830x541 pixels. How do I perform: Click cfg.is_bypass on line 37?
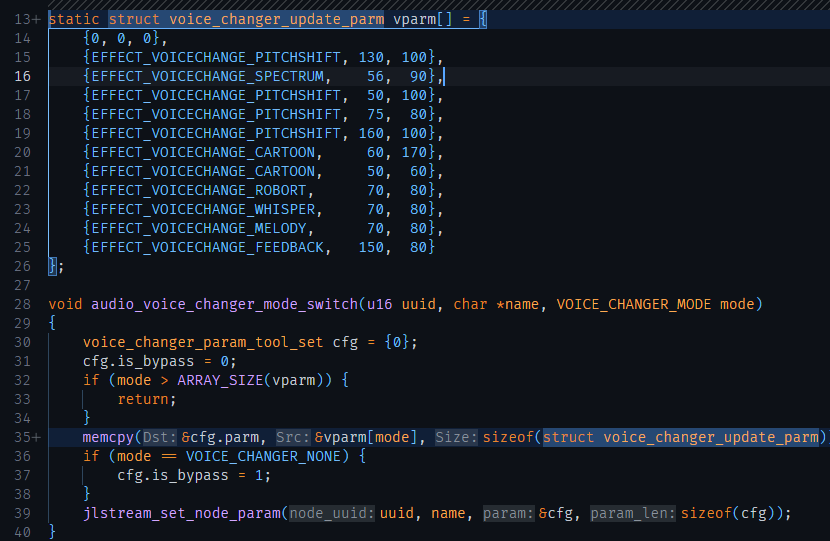coord(173,475)
